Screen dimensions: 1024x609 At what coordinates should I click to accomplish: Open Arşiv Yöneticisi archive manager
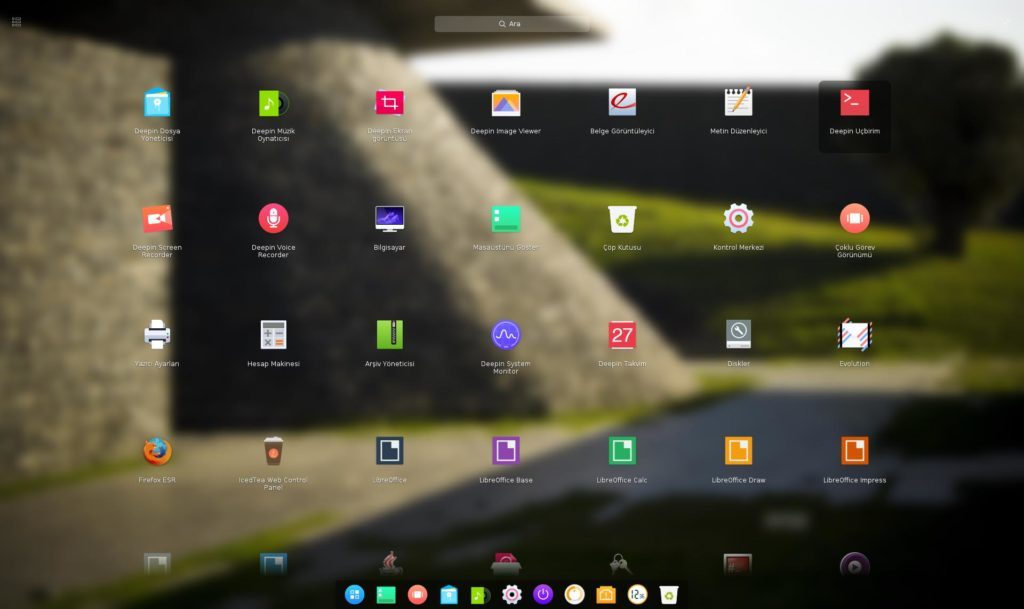click(389, 336)
